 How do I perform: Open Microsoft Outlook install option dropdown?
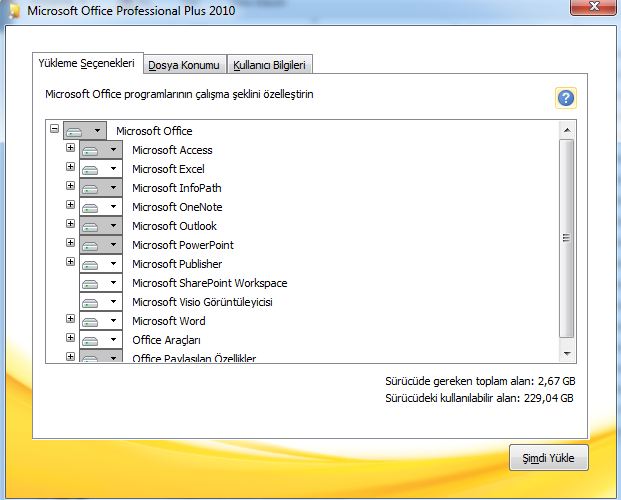[101, 225]
